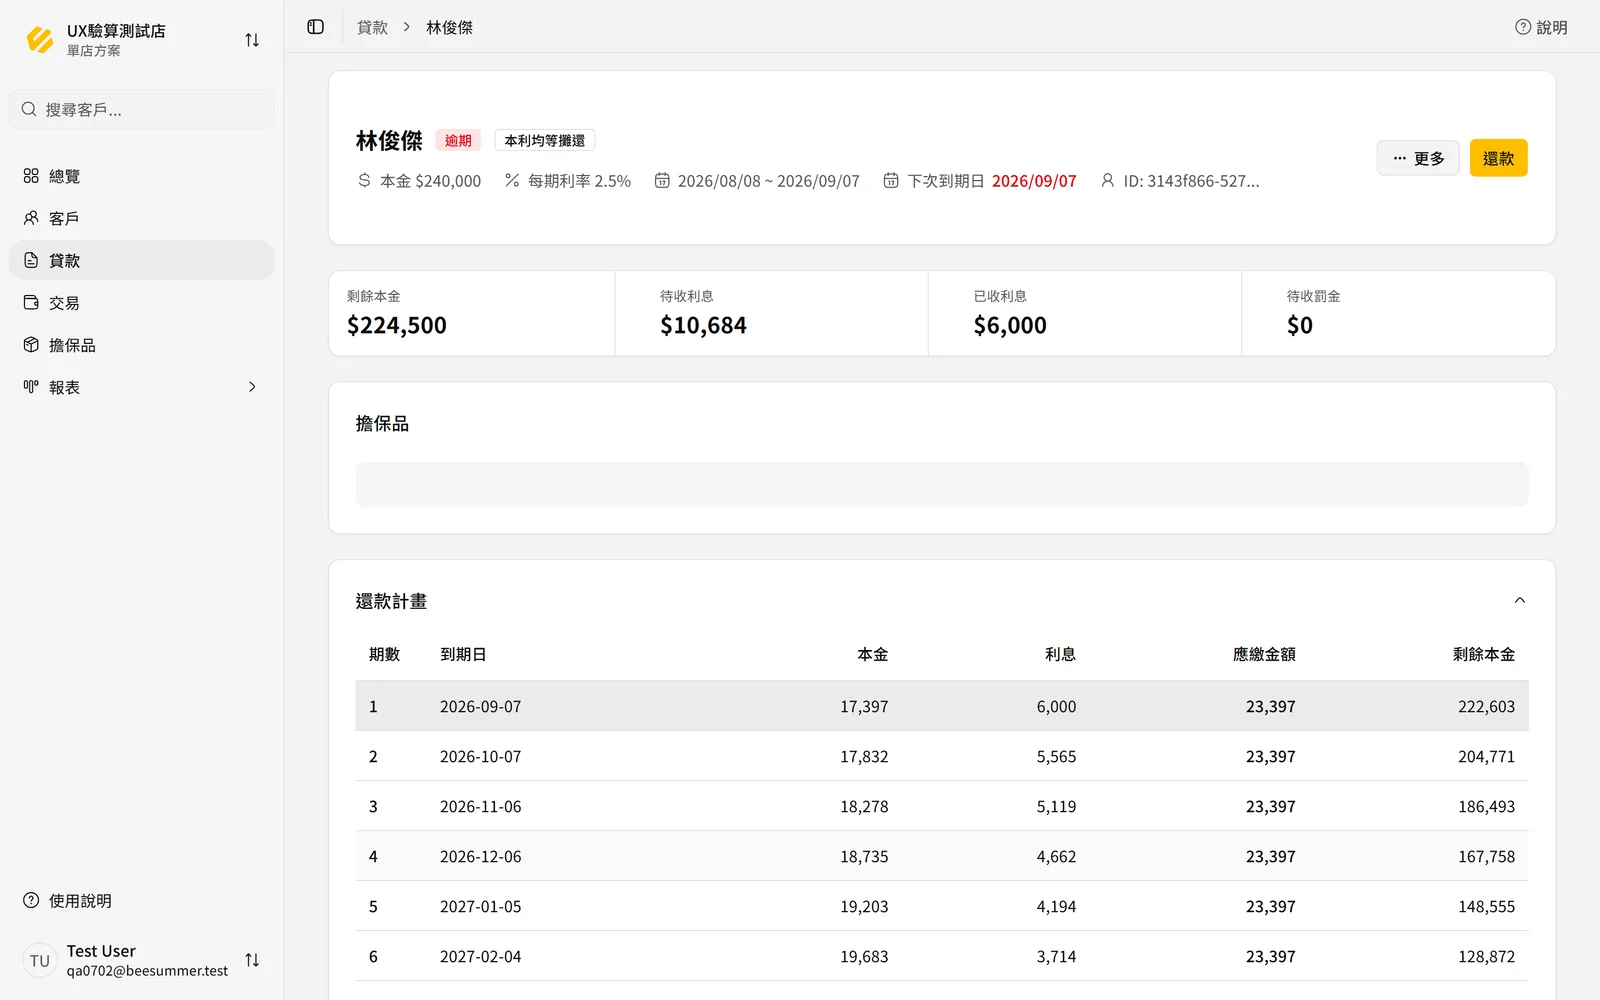
Task: Click the yellow 還款 button
Action: [x=1498, y=158]
